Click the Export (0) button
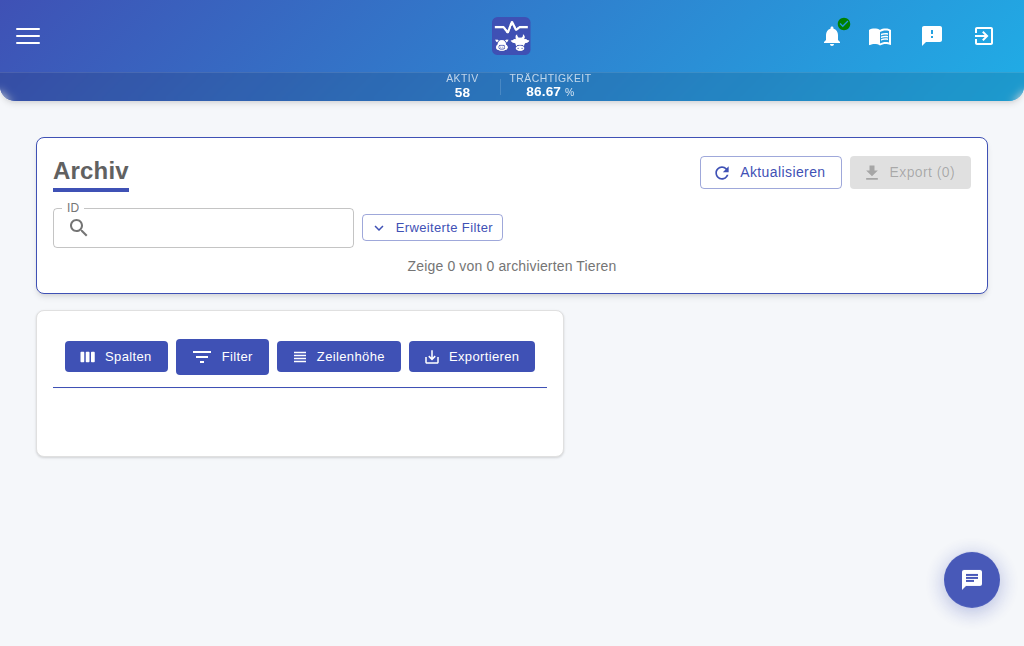This screenshot has width=1024, height=646. pyautogui.click(x=910, y=172)
